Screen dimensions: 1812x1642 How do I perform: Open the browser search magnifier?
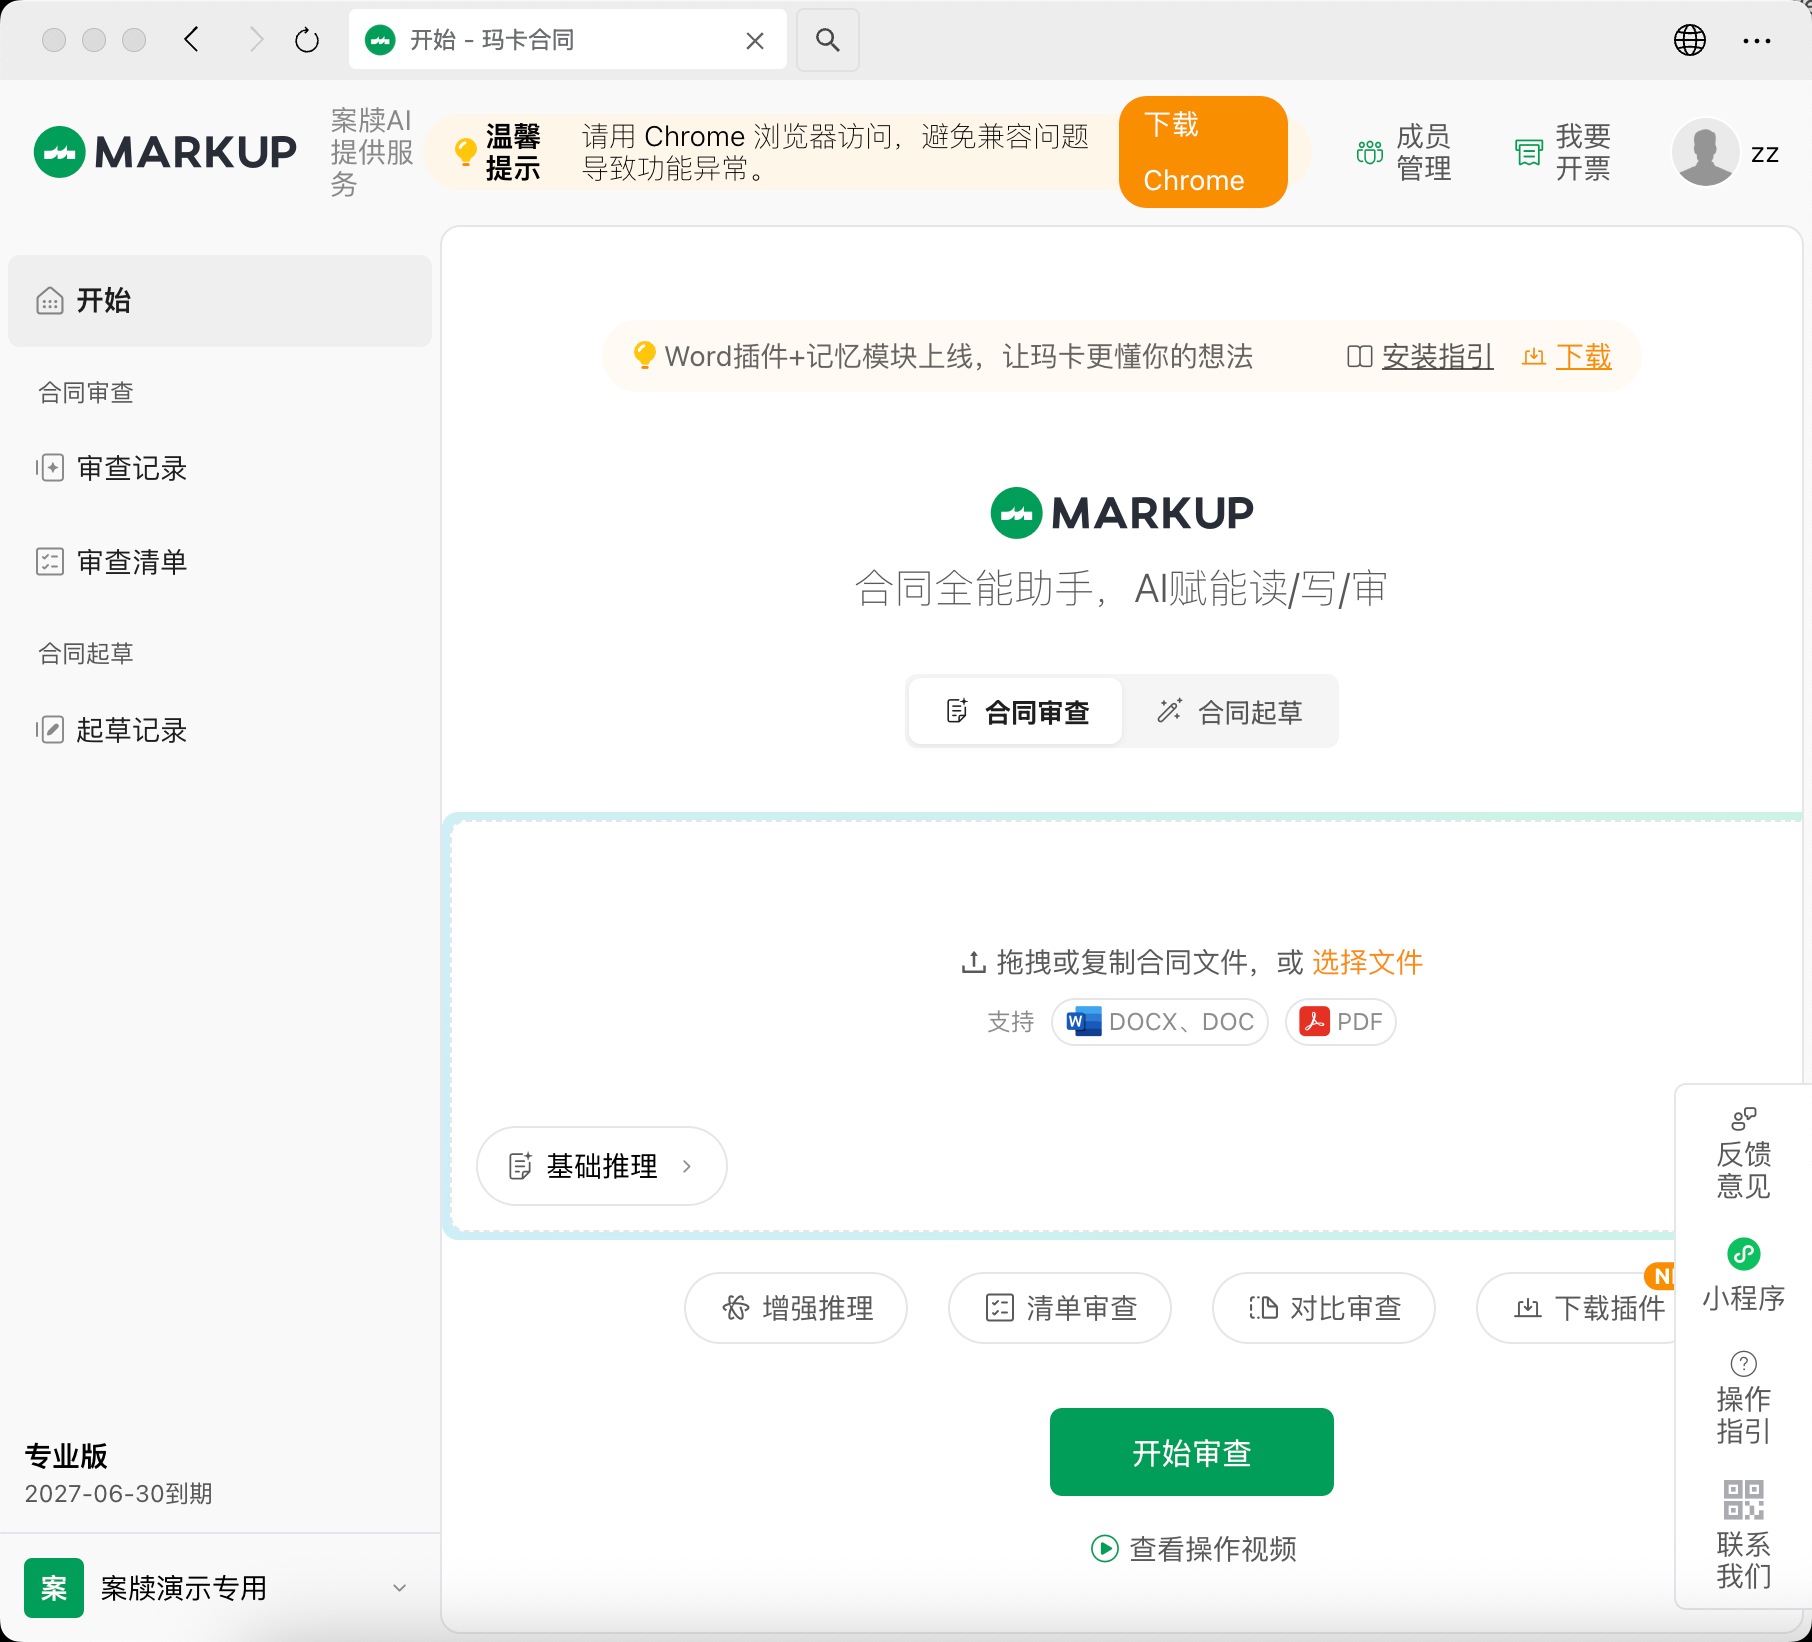click(827, 40)
